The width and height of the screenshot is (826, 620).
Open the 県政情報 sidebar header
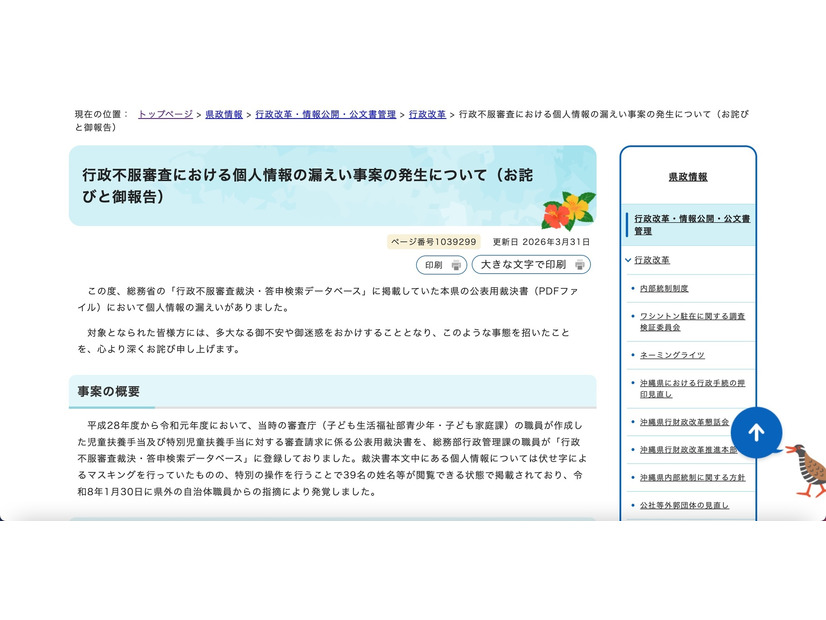click(688, 175)
